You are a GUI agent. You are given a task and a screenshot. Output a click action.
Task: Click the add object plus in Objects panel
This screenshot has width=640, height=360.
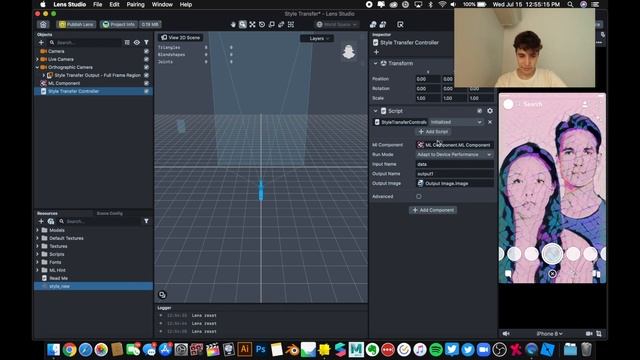point(41,42)
